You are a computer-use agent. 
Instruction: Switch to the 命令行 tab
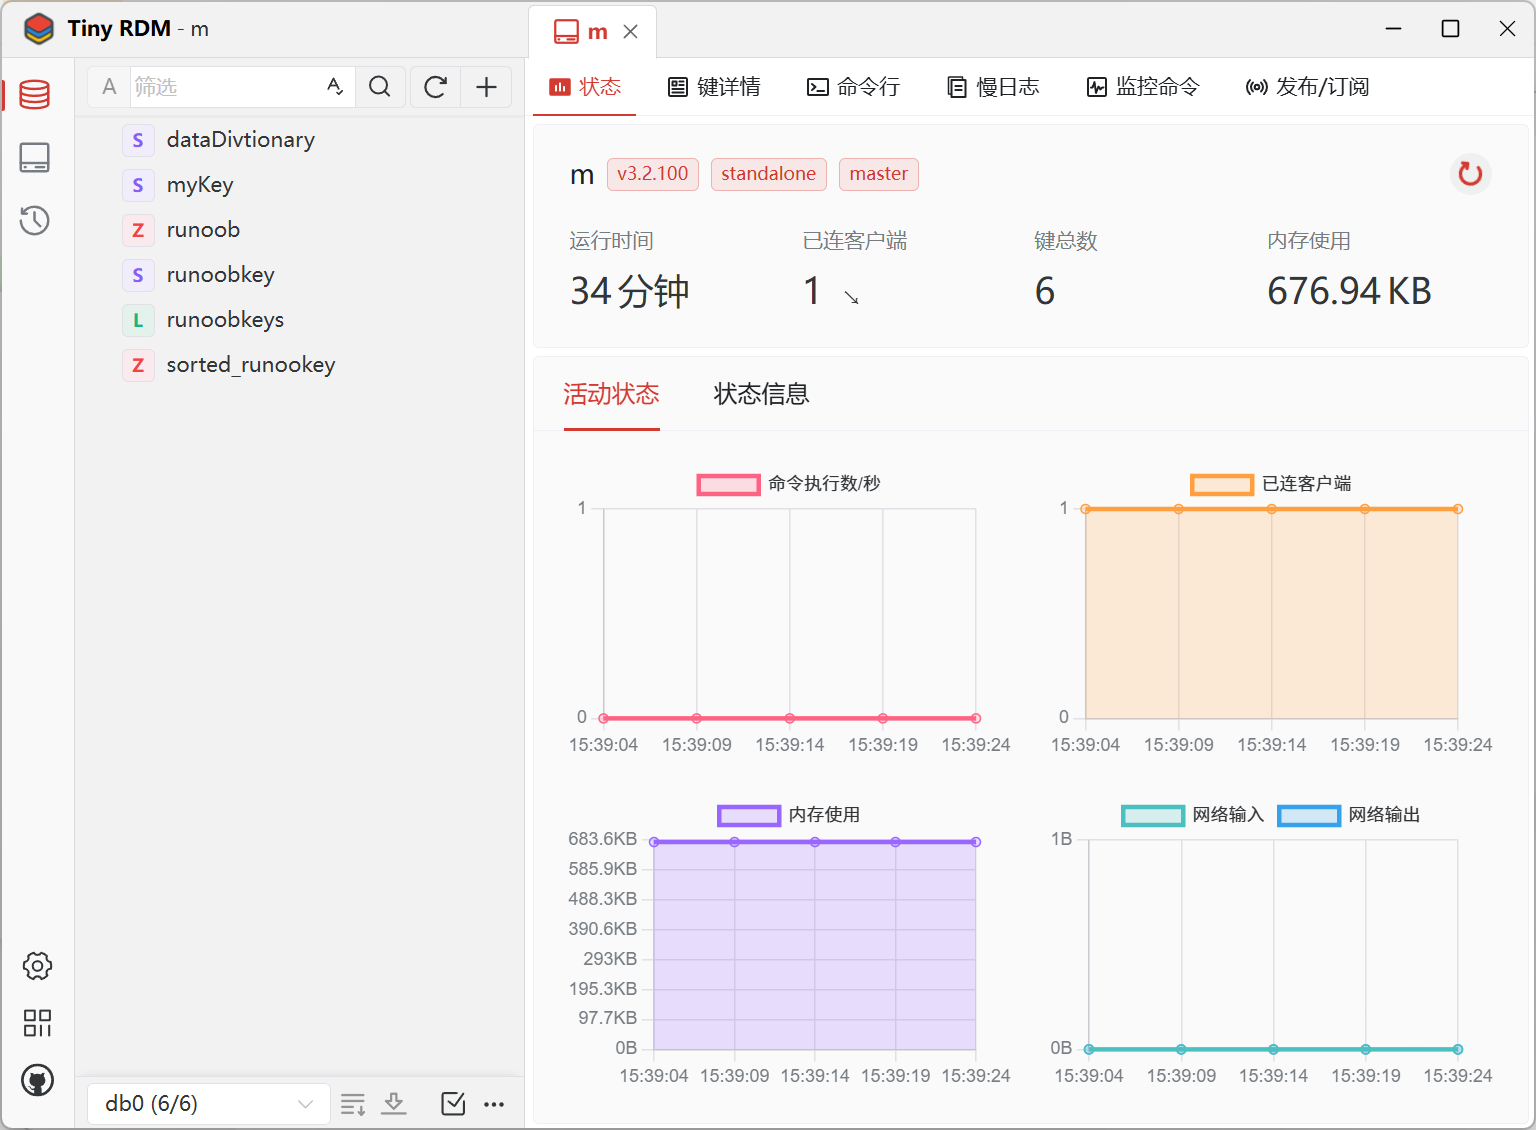[x=853, y=87]
